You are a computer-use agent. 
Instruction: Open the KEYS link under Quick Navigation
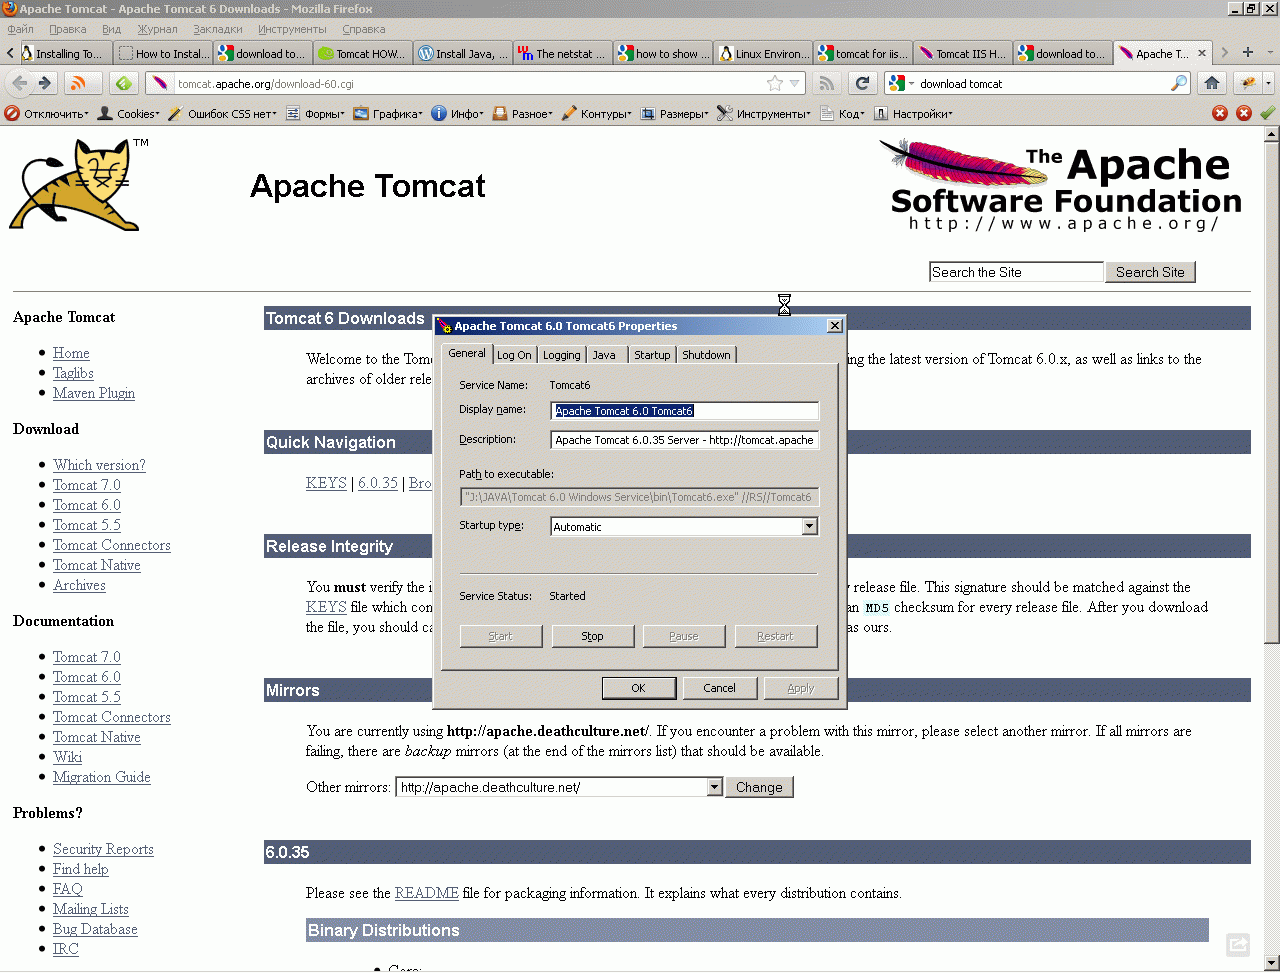[326, 483]
